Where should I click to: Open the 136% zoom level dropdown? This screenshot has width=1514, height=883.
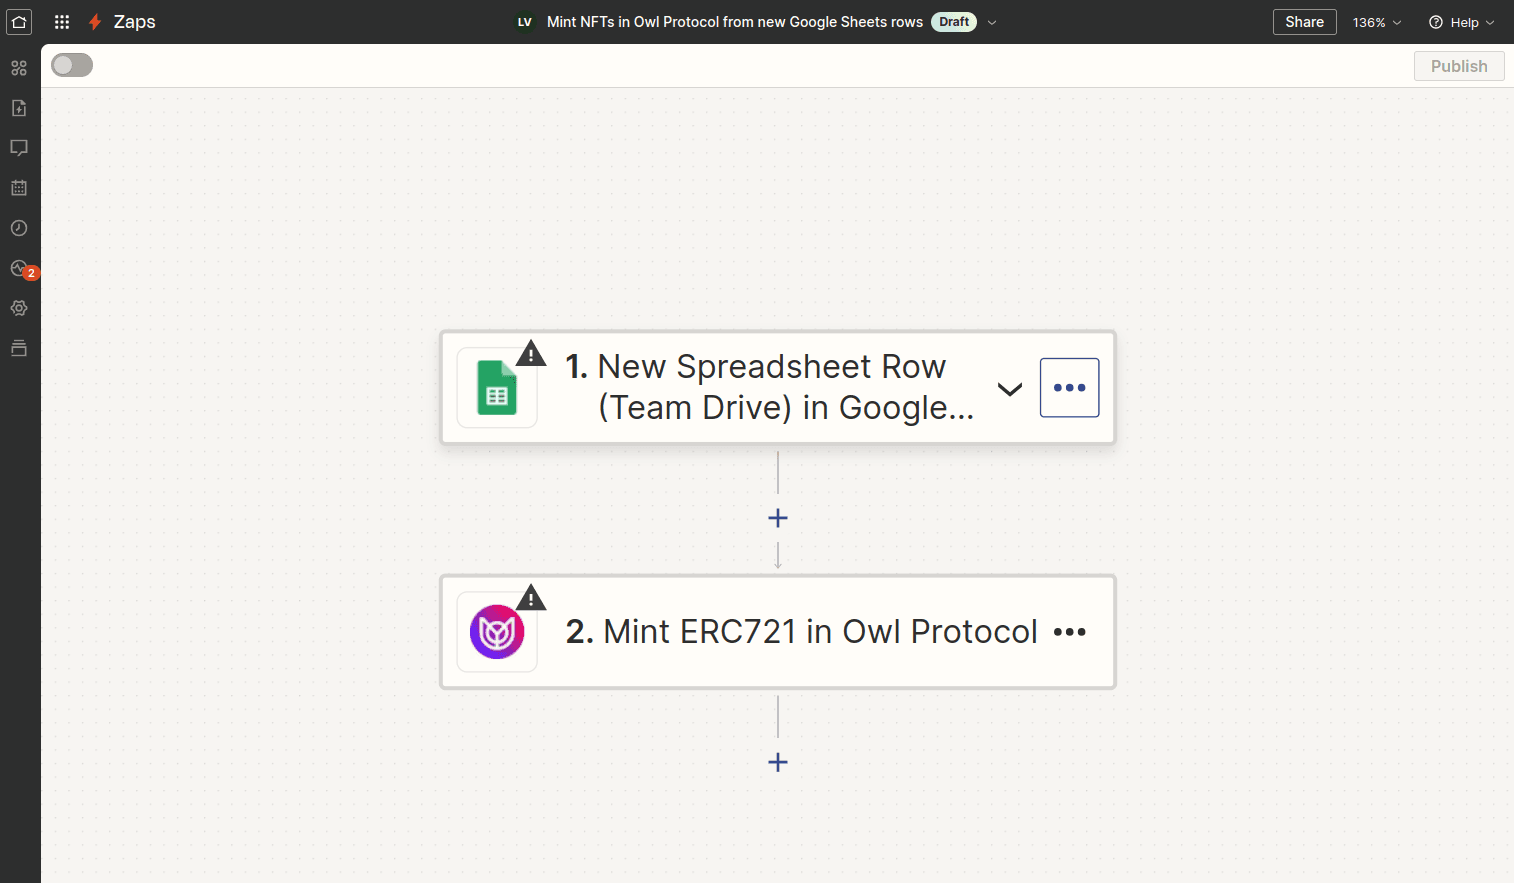click(x=1376, y=22)
